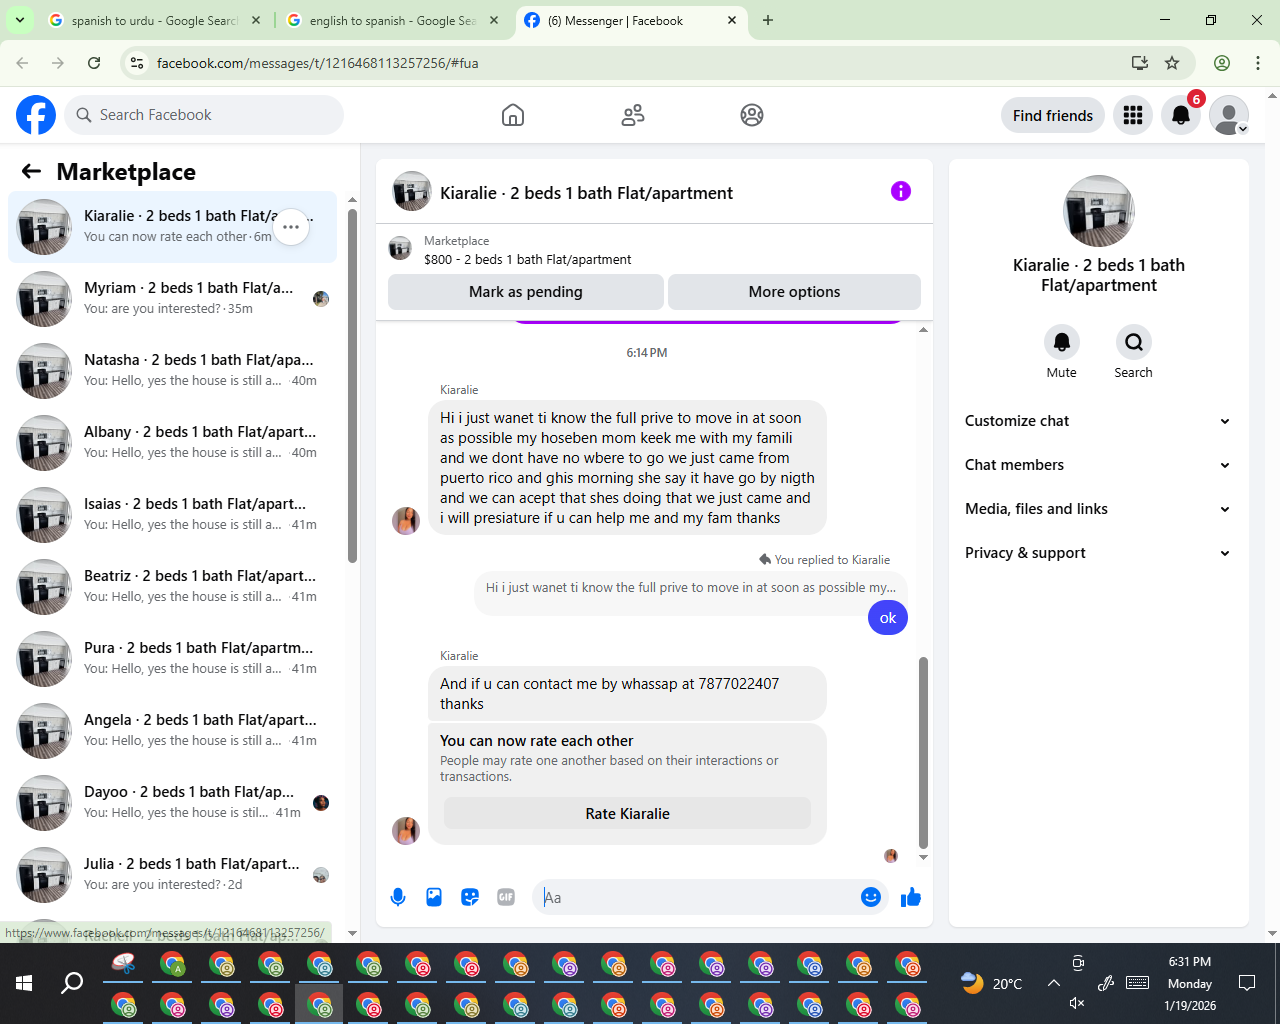Send a thumbs-up like
This screenshot has height=1024, width=1280.
tap(911, 897)
